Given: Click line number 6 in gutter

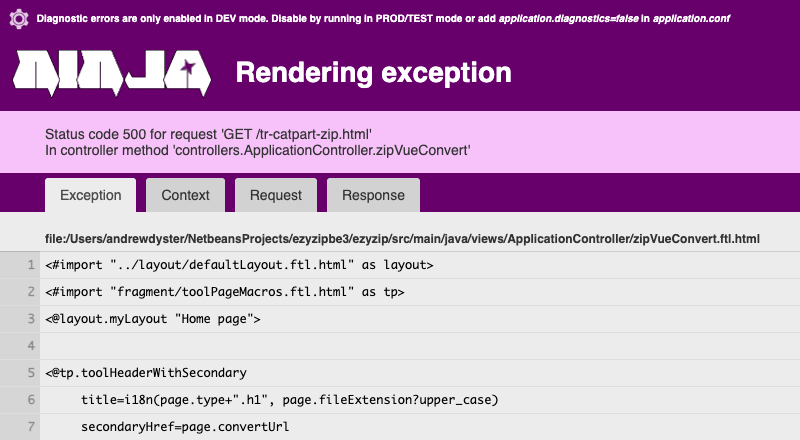Looking at the screenshot, I should coord(31,400).
